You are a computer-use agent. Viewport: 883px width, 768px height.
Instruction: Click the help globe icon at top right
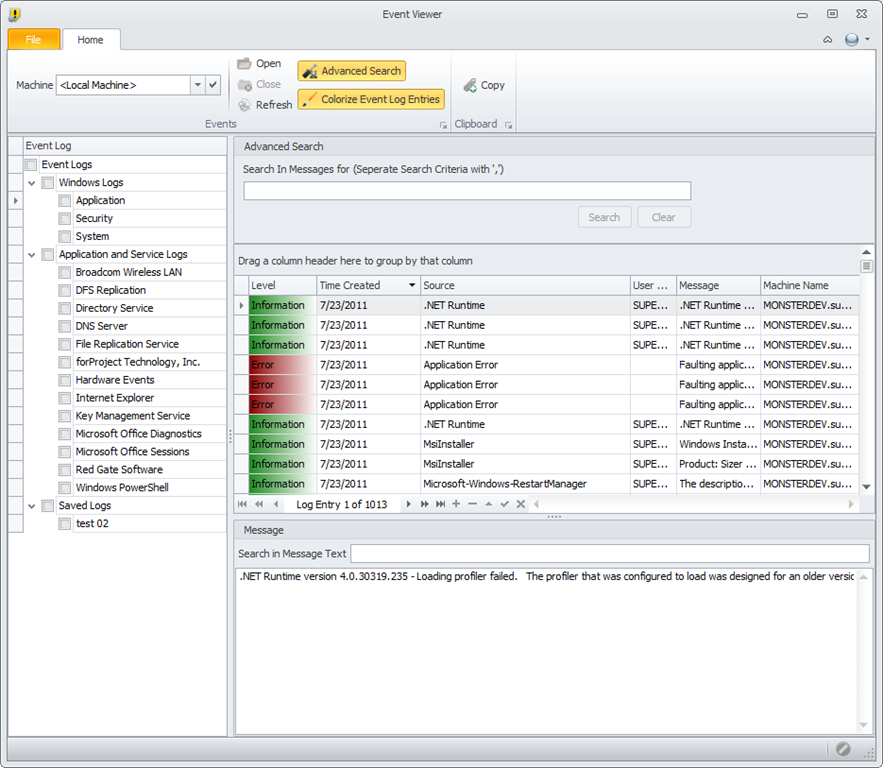pyautogui.click(x=851, y=39)
